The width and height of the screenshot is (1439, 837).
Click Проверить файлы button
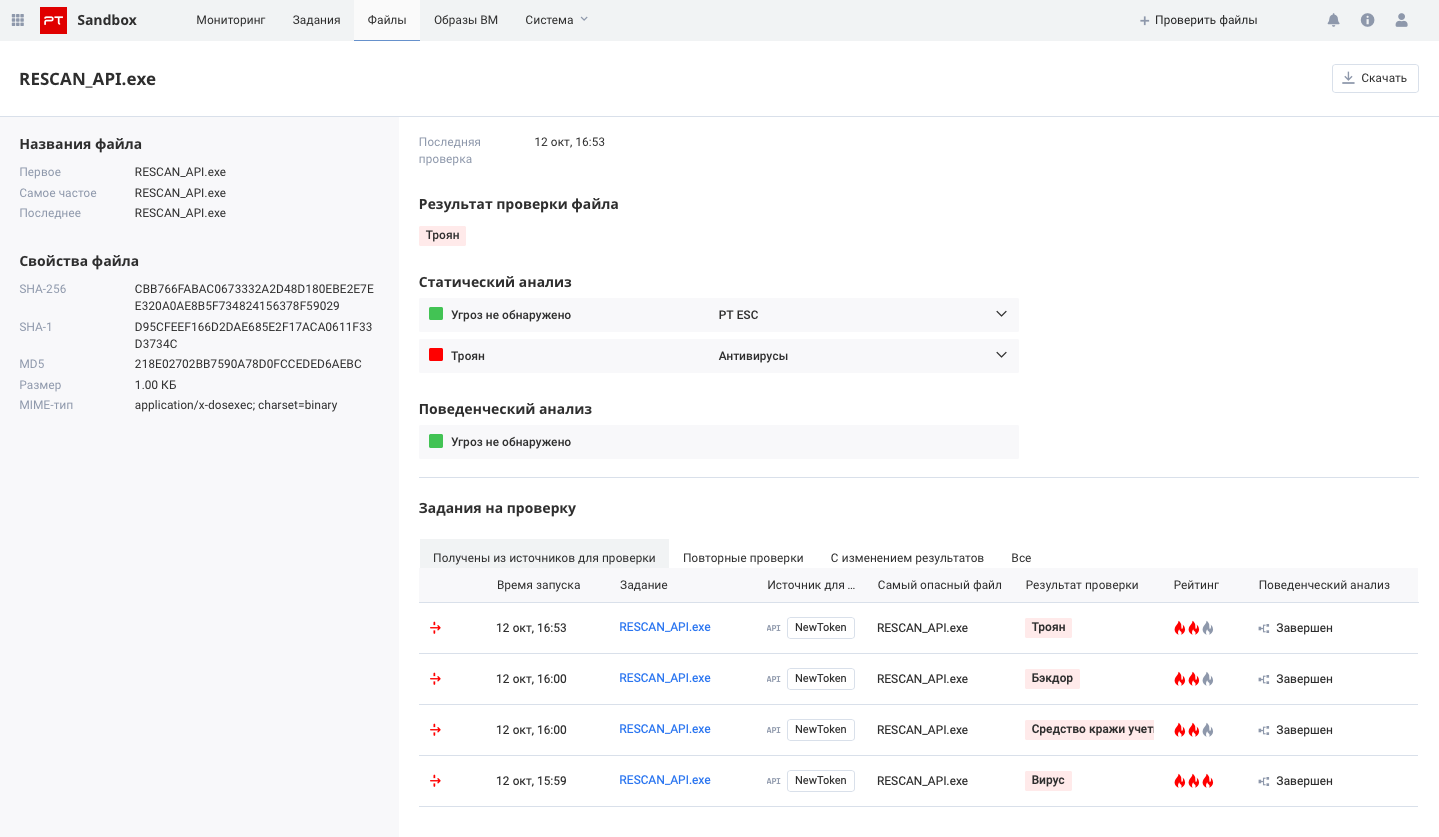[1198, 20]
